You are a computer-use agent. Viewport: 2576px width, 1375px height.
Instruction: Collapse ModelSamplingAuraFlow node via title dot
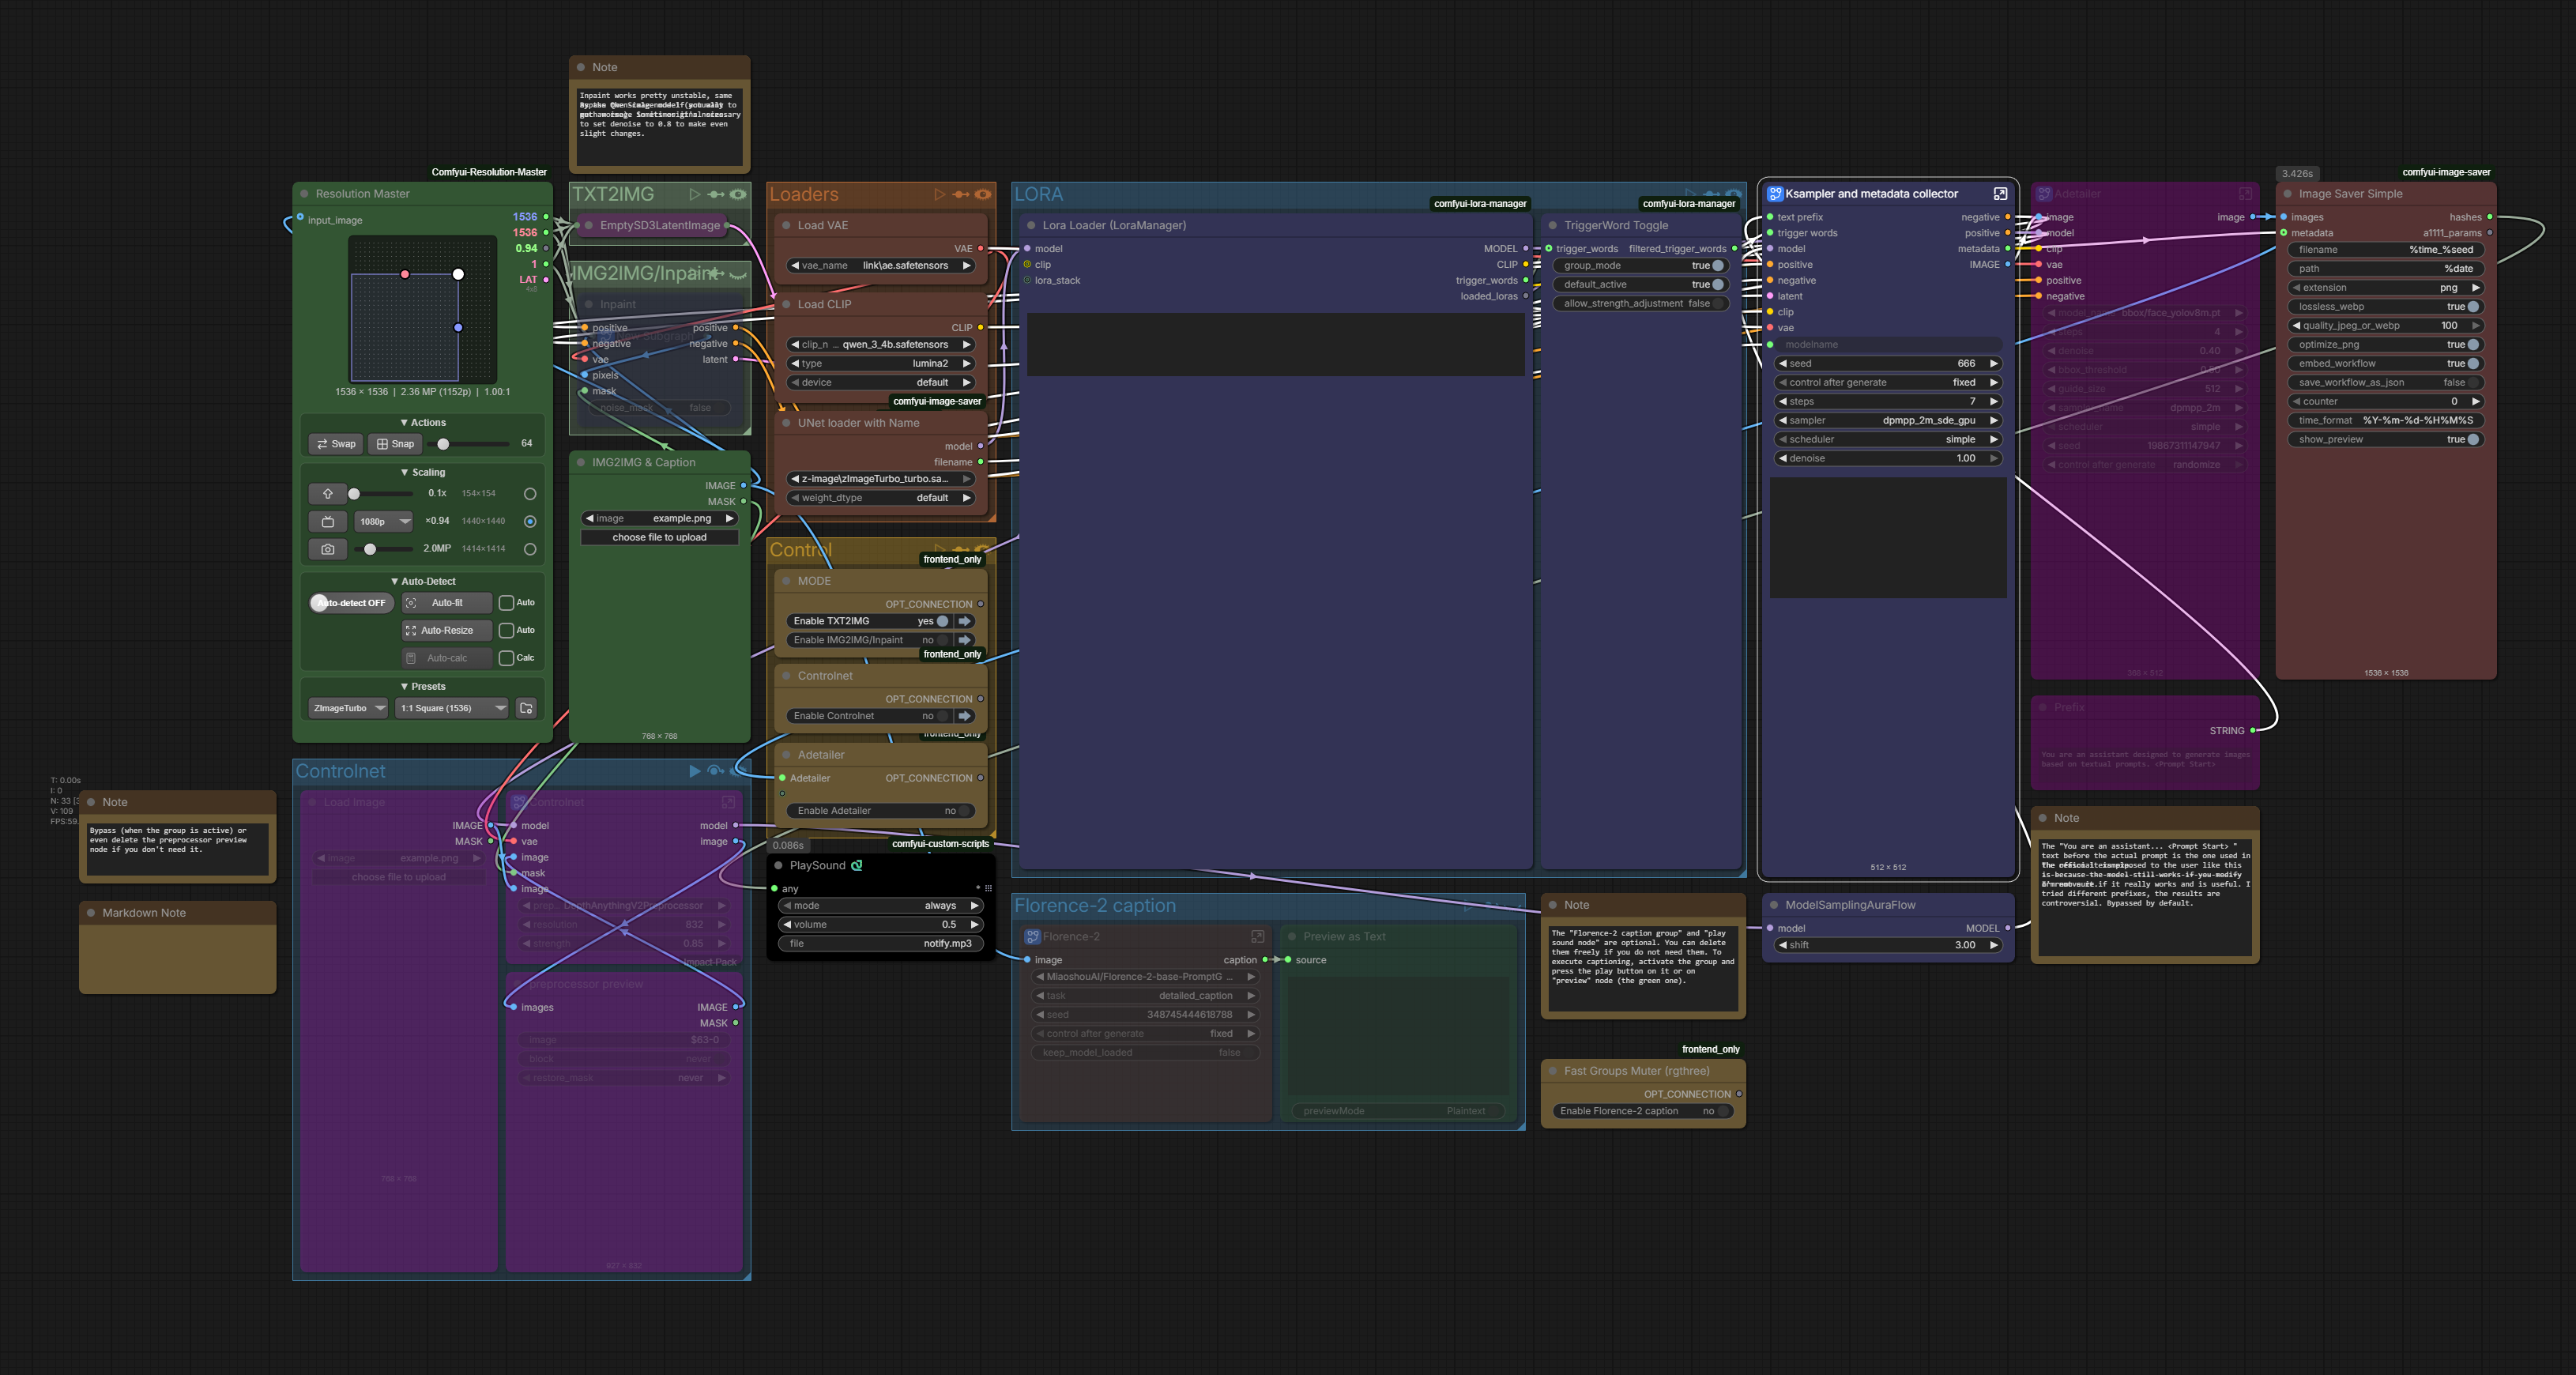(1774, 905)
